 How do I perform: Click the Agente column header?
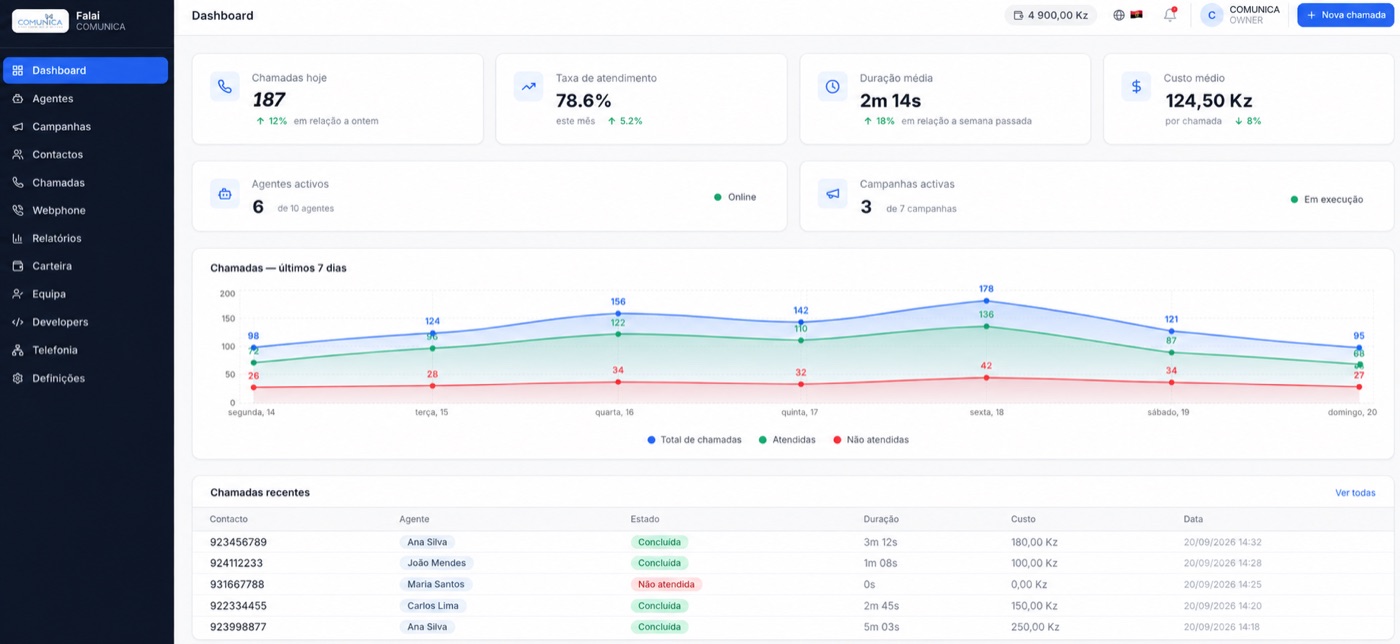[x=414, y=519]
